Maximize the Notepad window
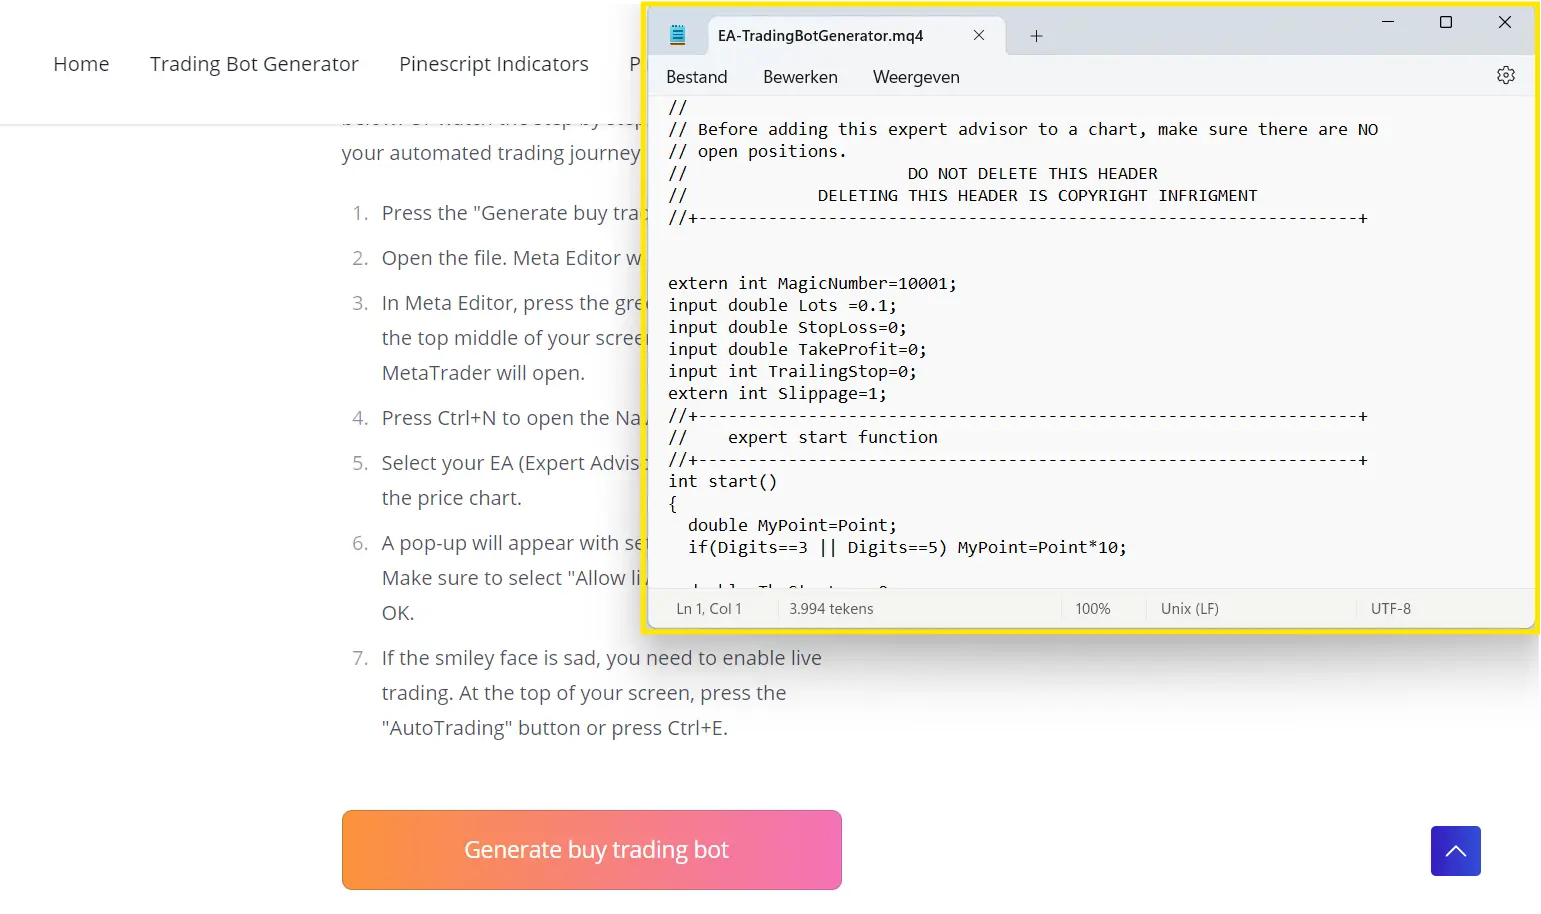Image resolution: width=1541 pixels, height=914 pixels. tap(1445, 22)
